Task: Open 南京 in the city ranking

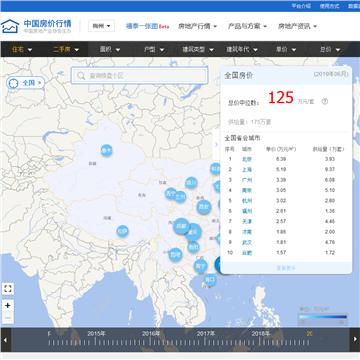Action: coord(247,190)
